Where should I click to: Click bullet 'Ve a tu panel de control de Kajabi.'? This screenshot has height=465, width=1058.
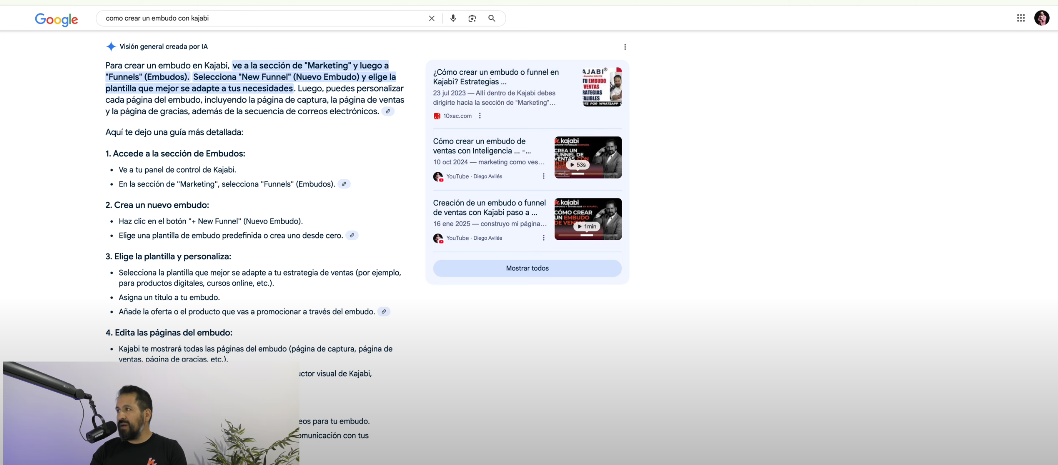click(x=177, y=169)
